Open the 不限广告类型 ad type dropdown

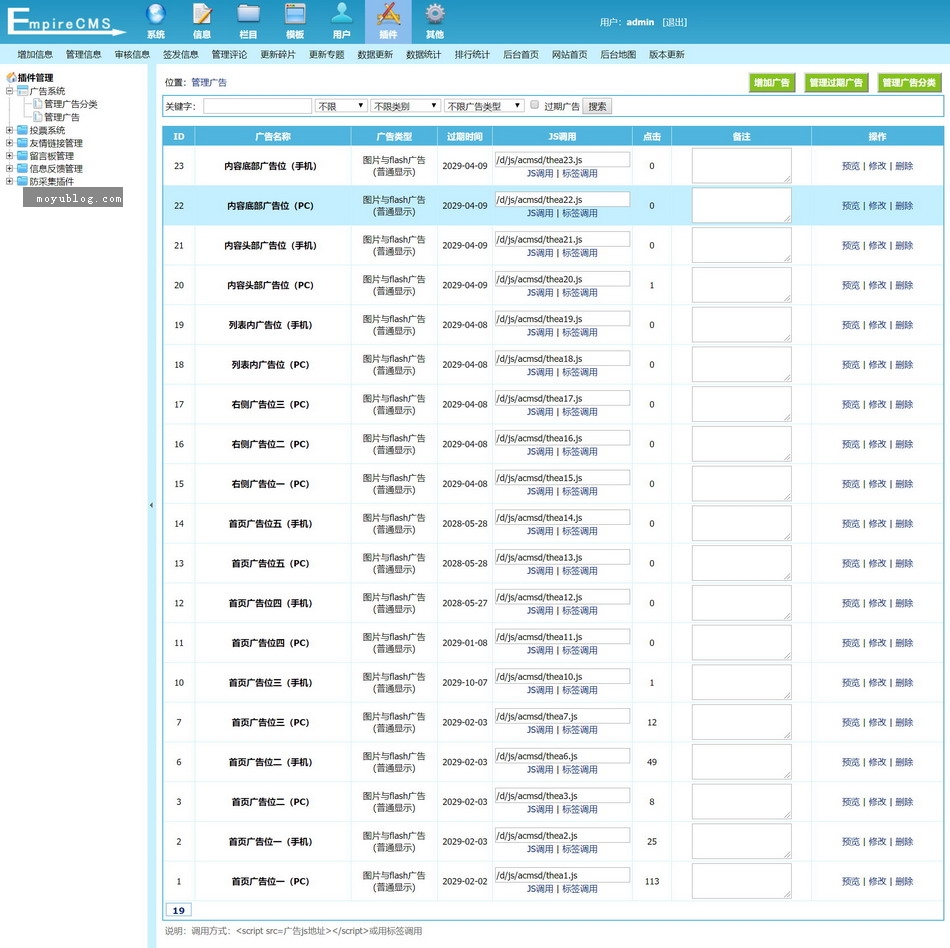(484, 106)
